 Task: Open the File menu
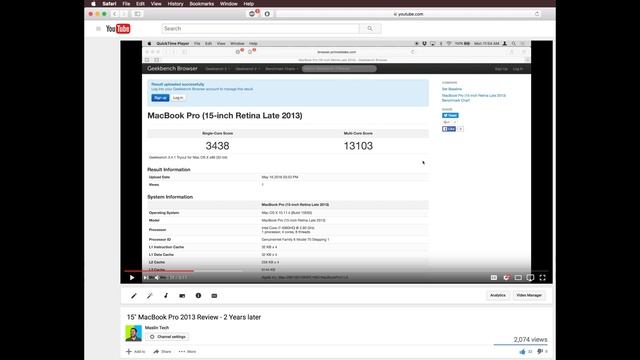(126, 4)
